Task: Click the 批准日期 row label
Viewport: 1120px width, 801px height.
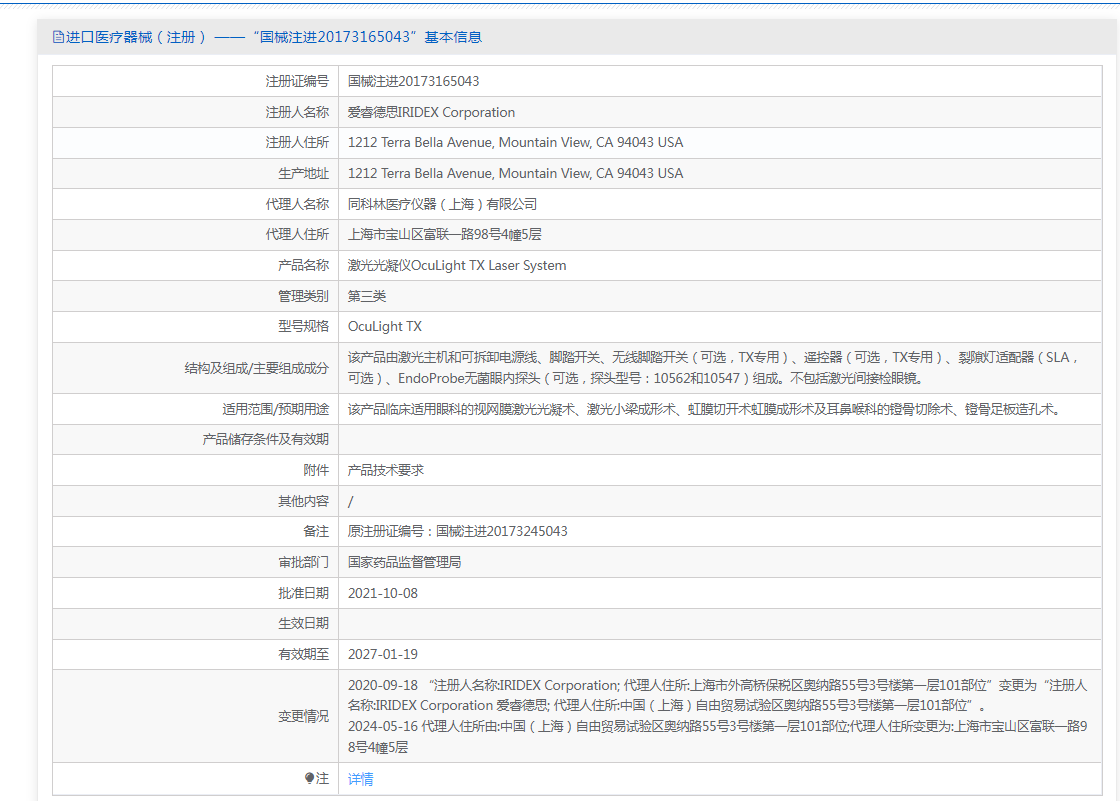Action: point(304,593)
